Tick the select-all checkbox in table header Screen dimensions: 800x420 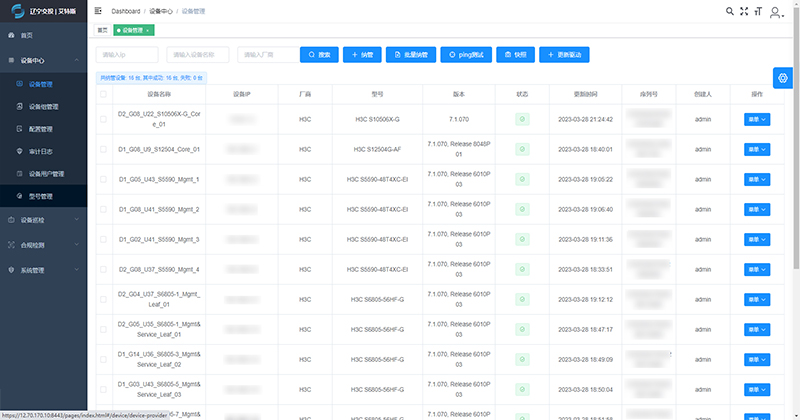(x=103, y=94)
